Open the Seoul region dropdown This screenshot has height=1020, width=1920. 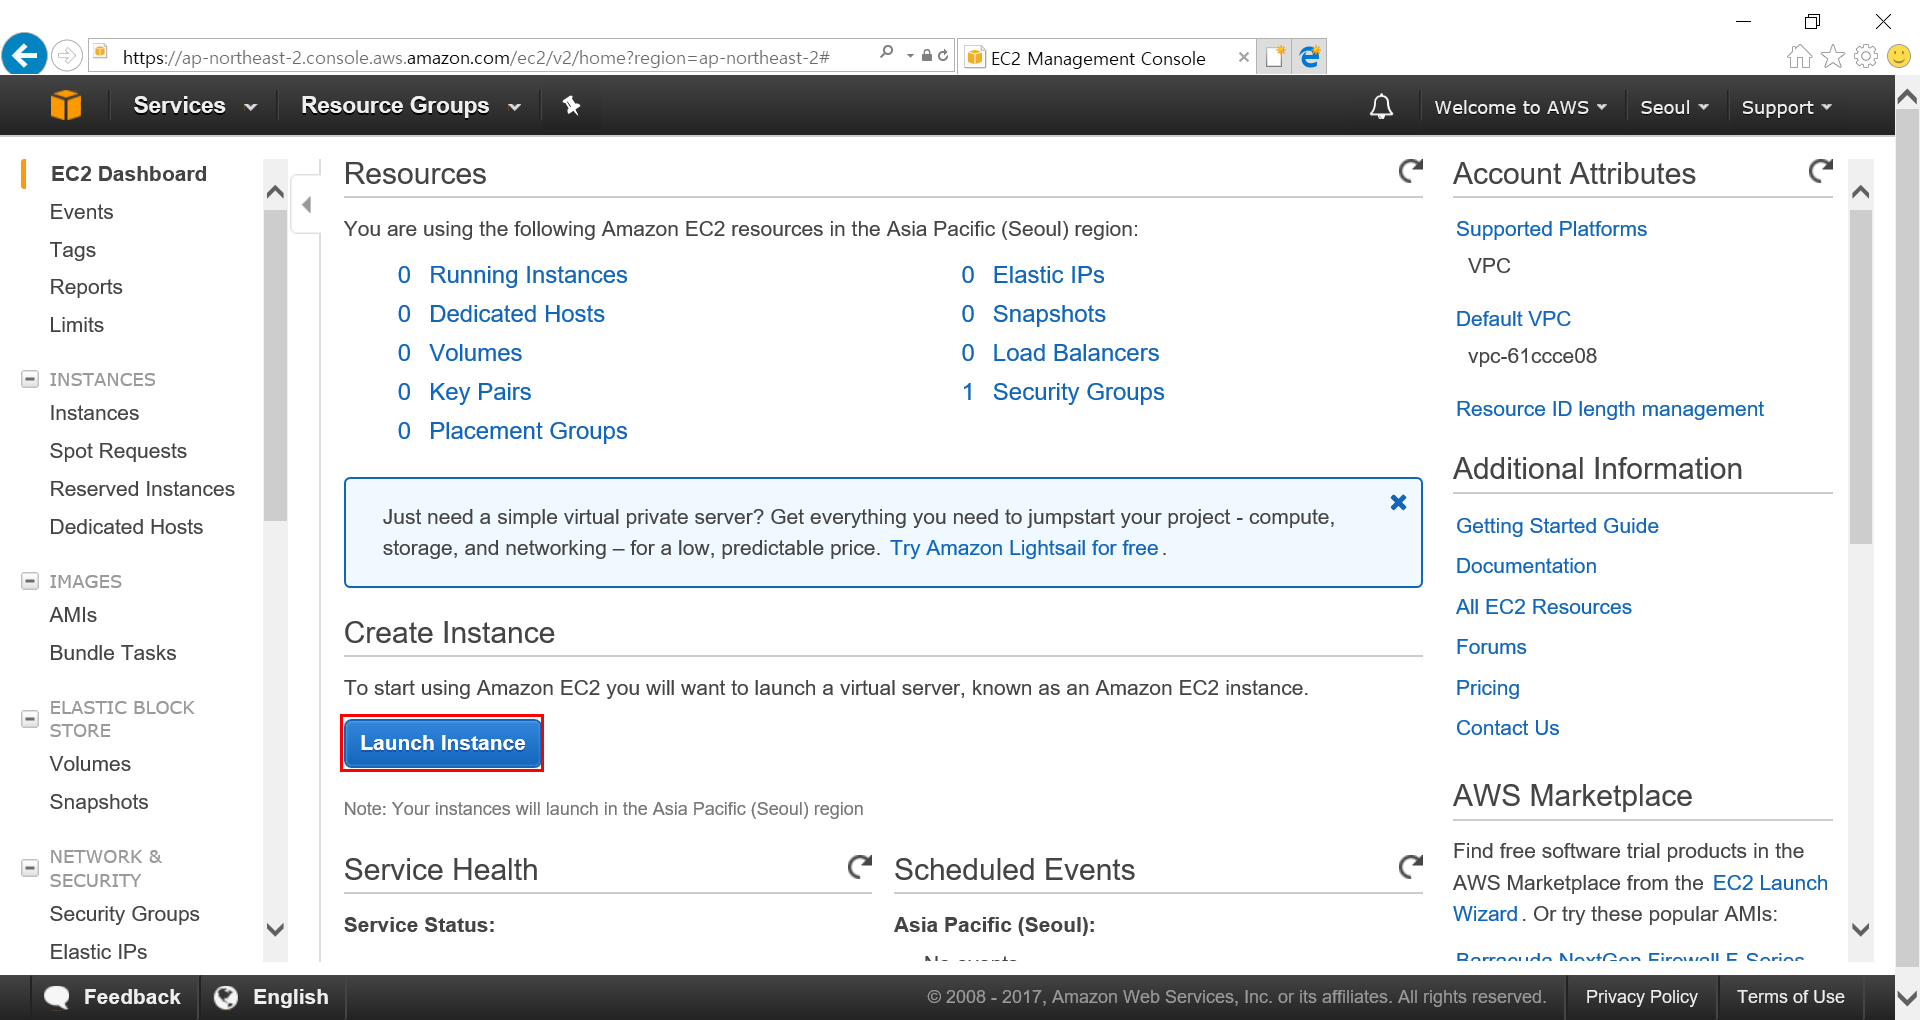click(1674, 107)
